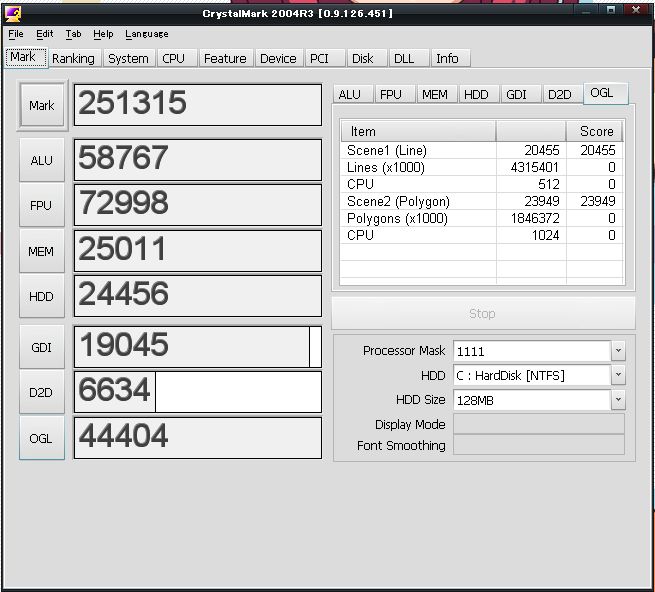655x592 pixels.
Task: Click the MEM score 25011
Action: 198,251
